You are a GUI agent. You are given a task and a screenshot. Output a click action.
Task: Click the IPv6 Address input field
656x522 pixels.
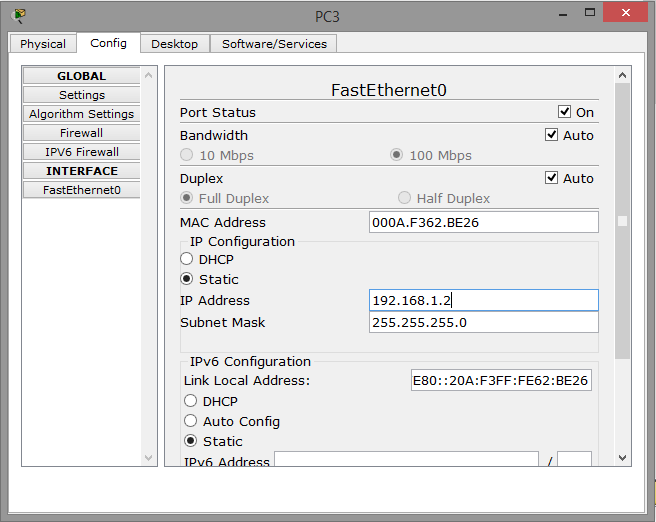click(x=406, y=459)
